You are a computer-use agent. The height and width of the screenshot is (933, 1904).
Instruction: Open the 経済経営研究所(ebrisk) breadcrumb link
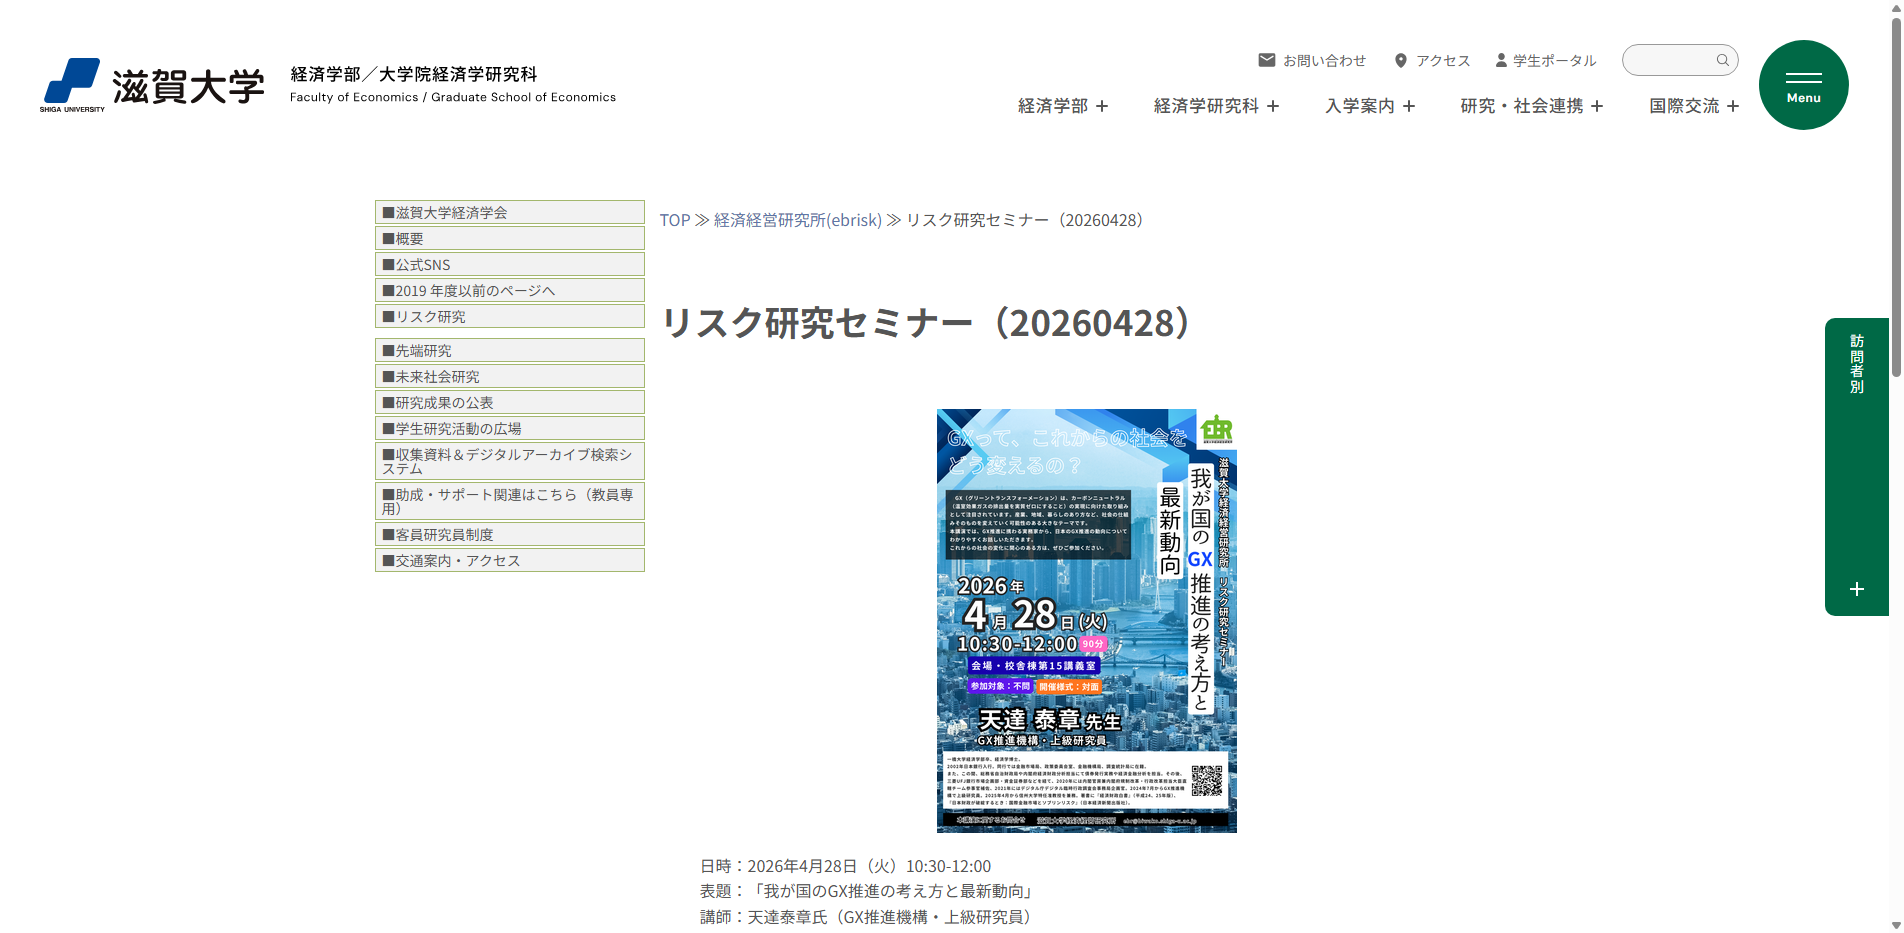[x=795, y=220]
